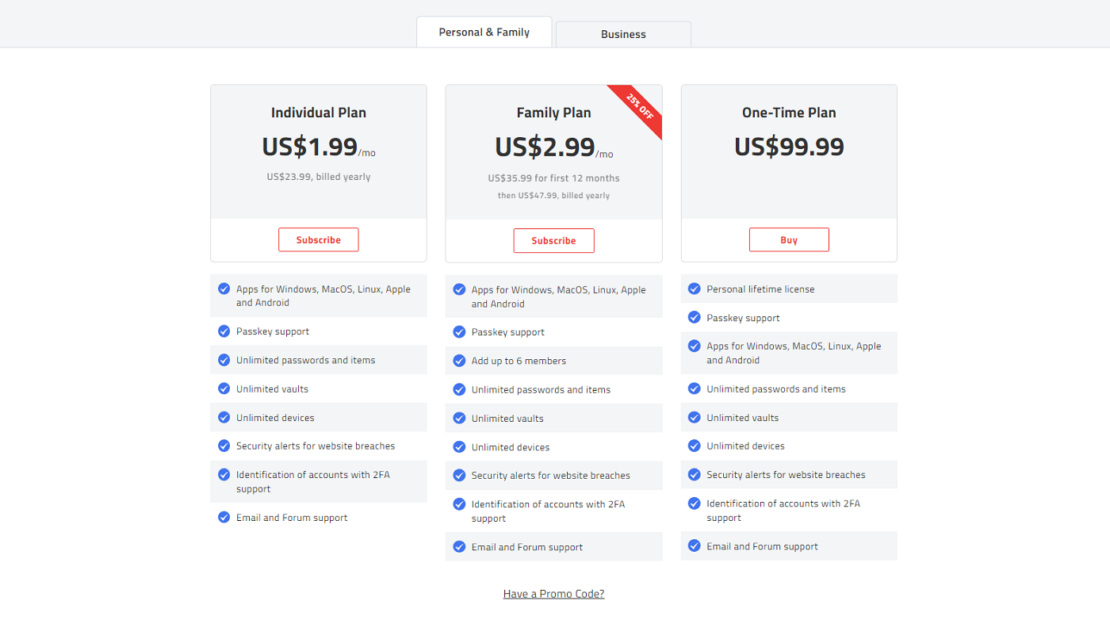Image resolution: width=1110 pixels, height=620 pixels.
Task: Click checkmark icon beside Personal lifetime license
Action: point(694,289)
